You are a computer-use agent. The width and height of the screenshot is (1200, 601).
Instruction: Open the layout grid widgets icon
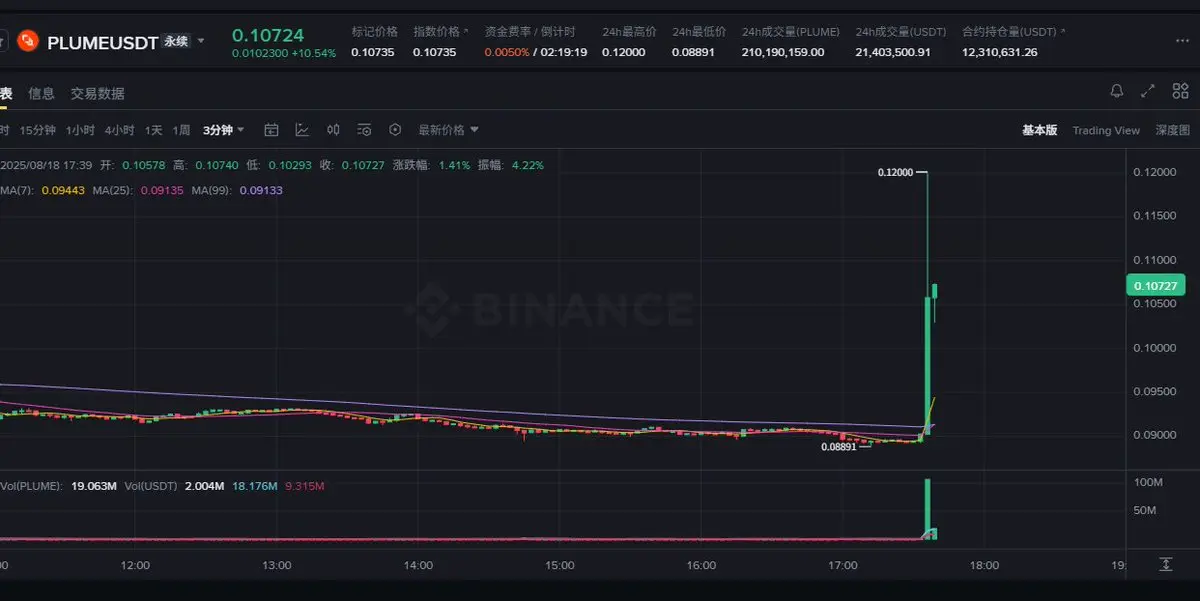1180,91
